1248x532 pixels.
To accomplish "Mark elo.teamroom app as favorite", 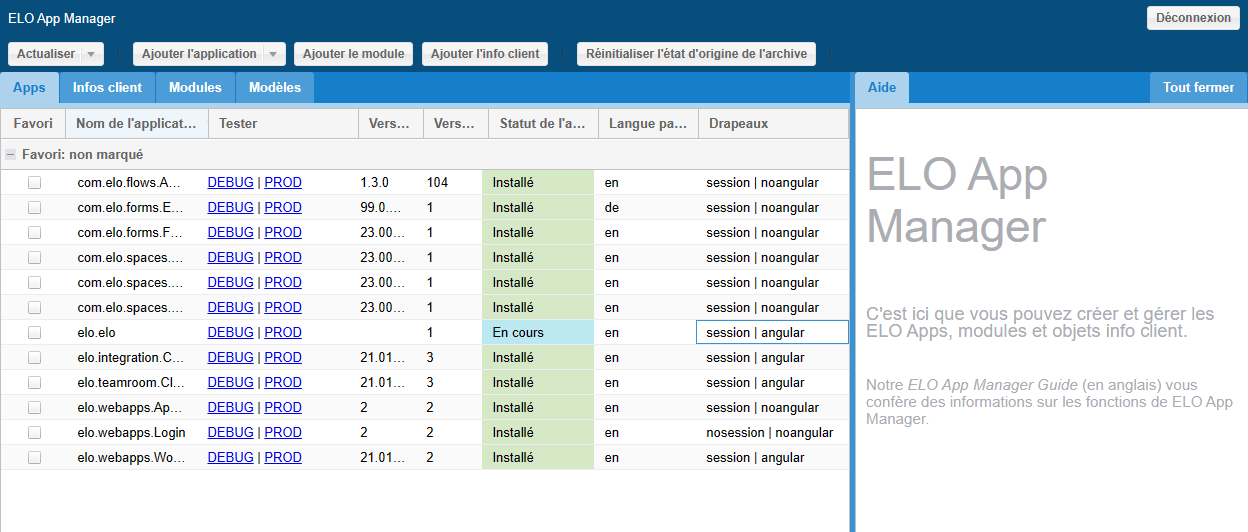I will pos(35,383).
